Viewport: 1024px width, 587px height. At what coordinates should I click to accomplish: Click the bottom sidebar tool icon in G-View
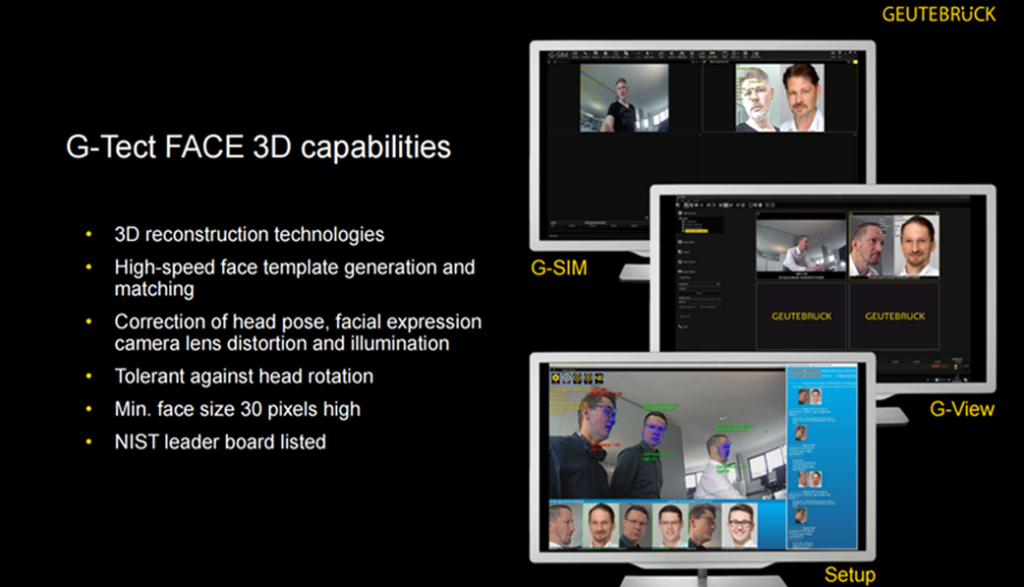[x=680, y=326]
